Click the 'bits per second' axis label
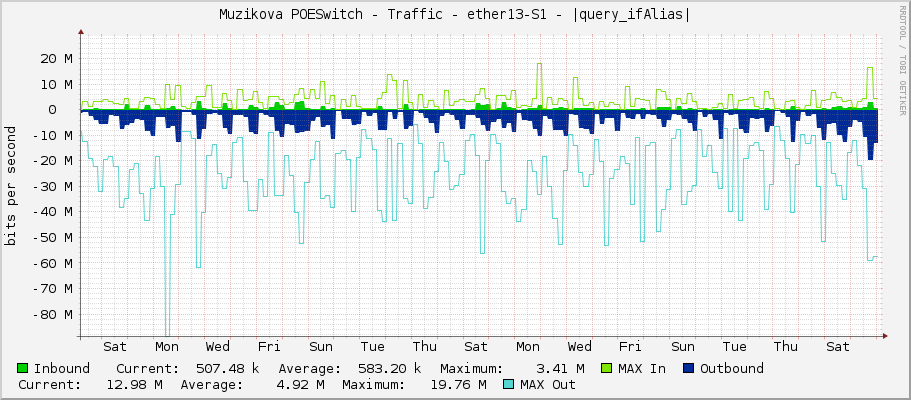Viewport: 911px width, 400px height. click(10, 186)
